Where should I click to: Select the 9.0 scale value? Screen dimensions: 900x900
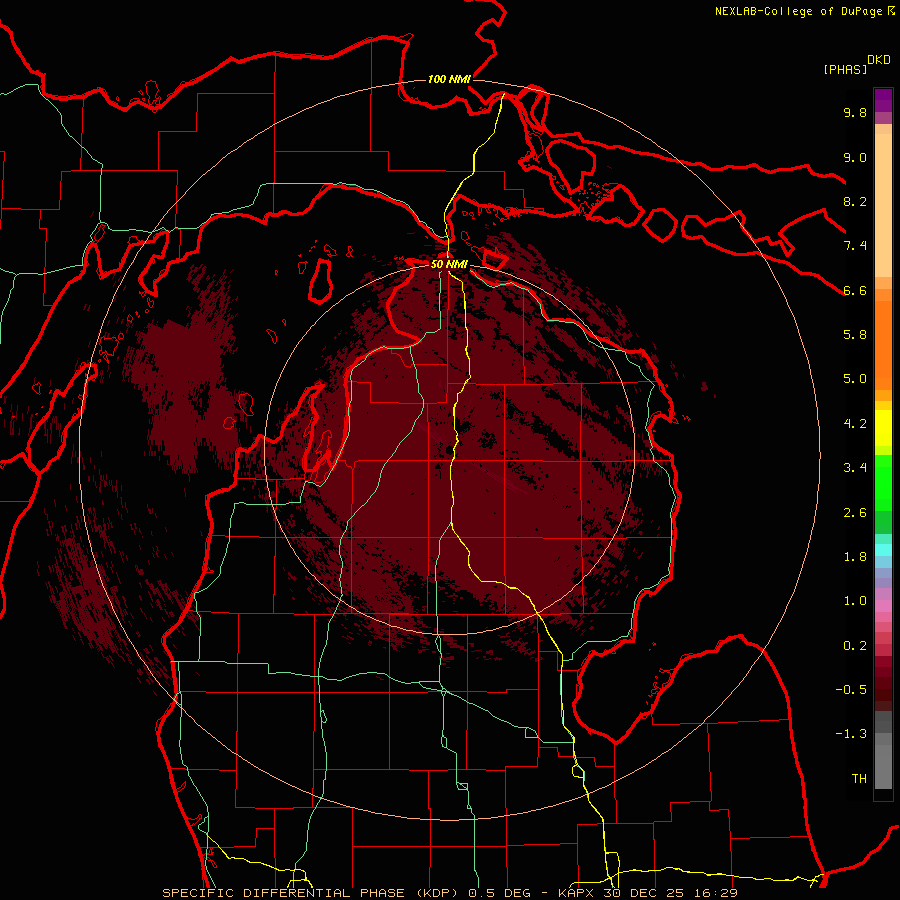[855, 157]
